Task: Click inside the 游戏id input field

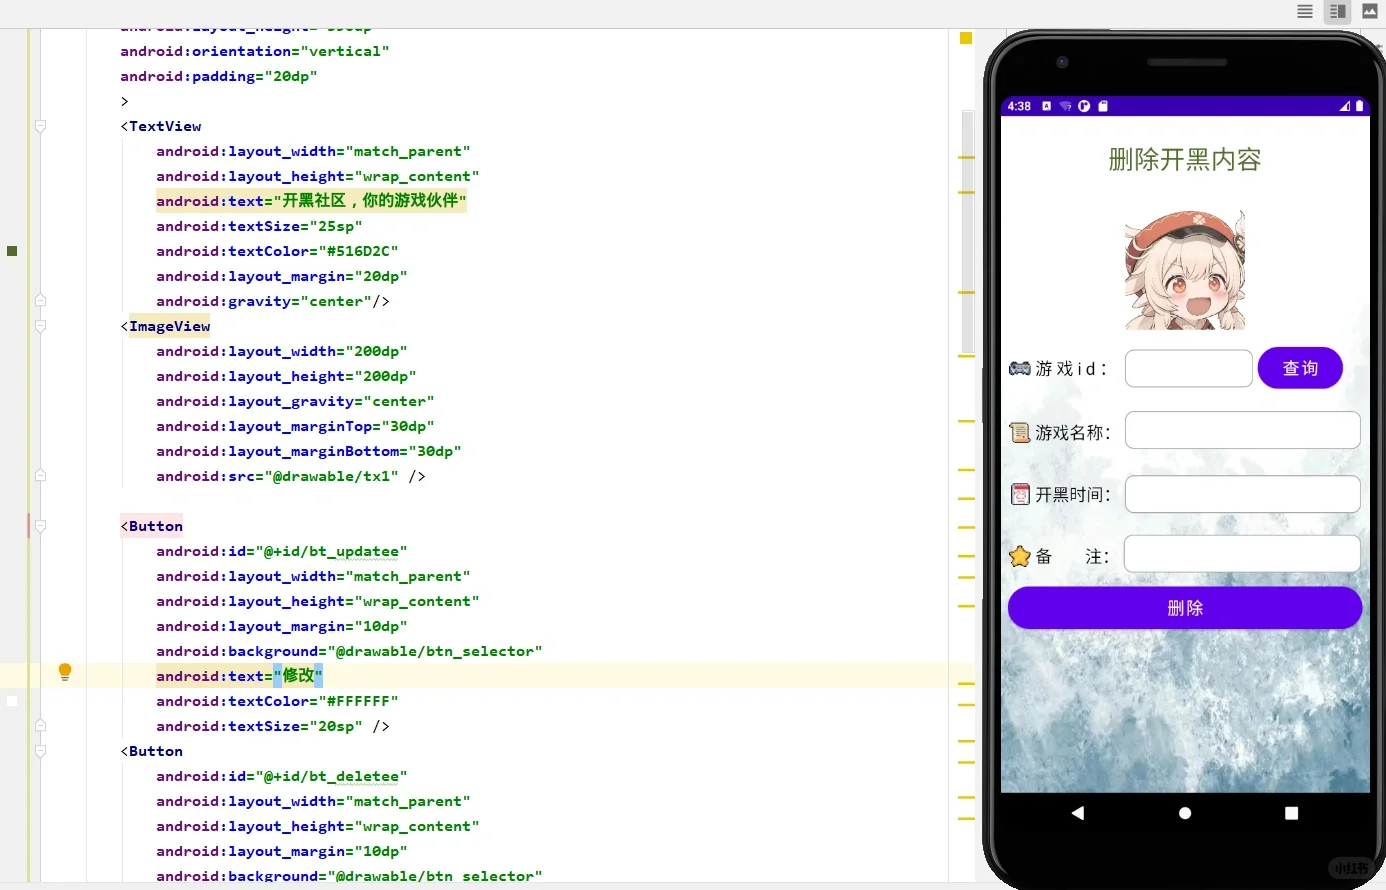Action: tap(1188, 368)
